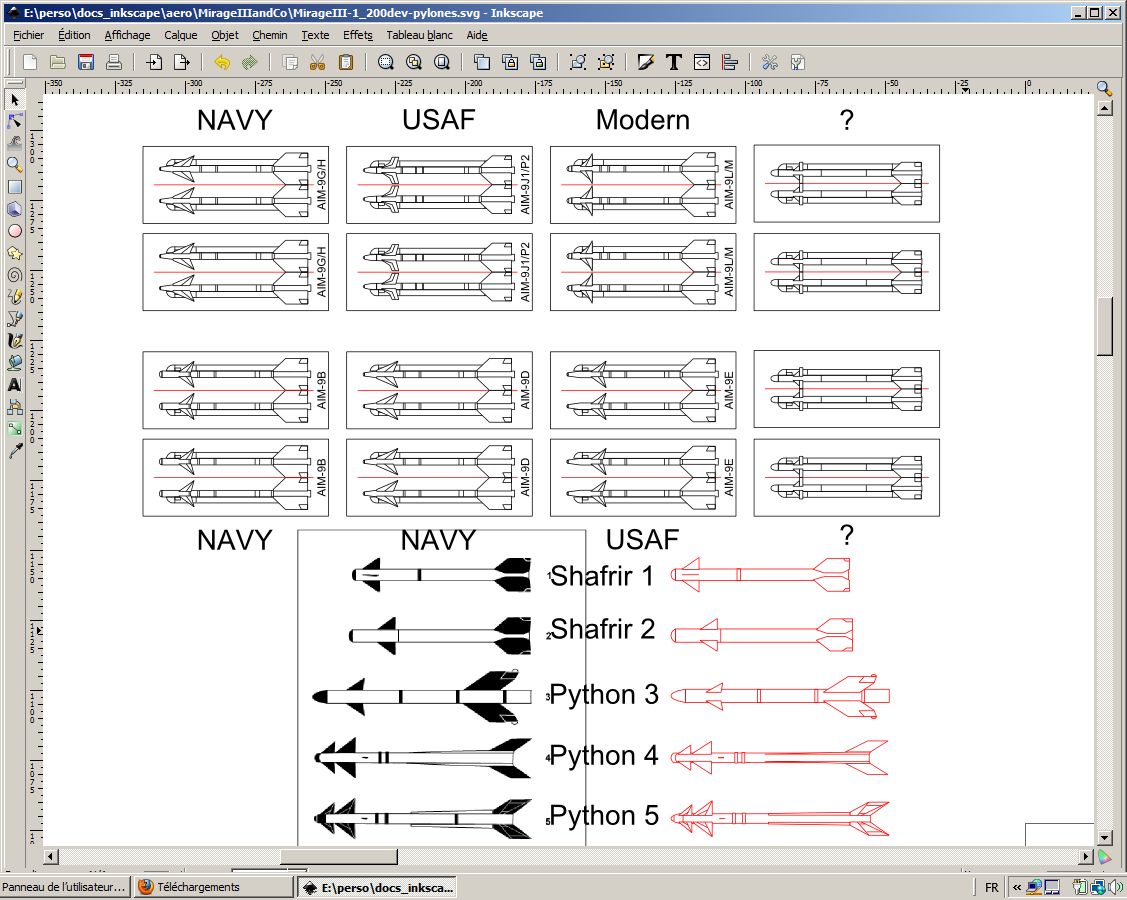Screen dimensions: 1127x900
Task: Choose the Spiral tool
Action: tap(15, 274)
